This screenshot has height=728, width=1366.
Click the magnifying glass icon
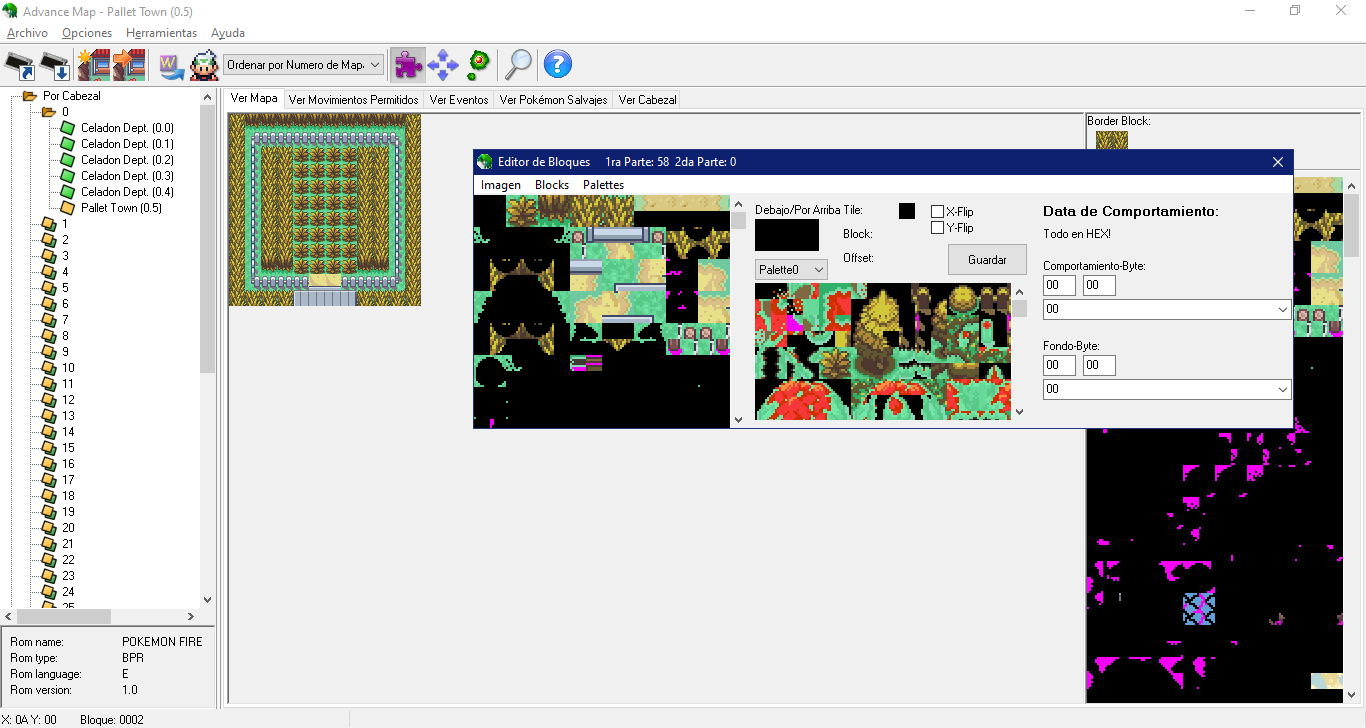518,65
